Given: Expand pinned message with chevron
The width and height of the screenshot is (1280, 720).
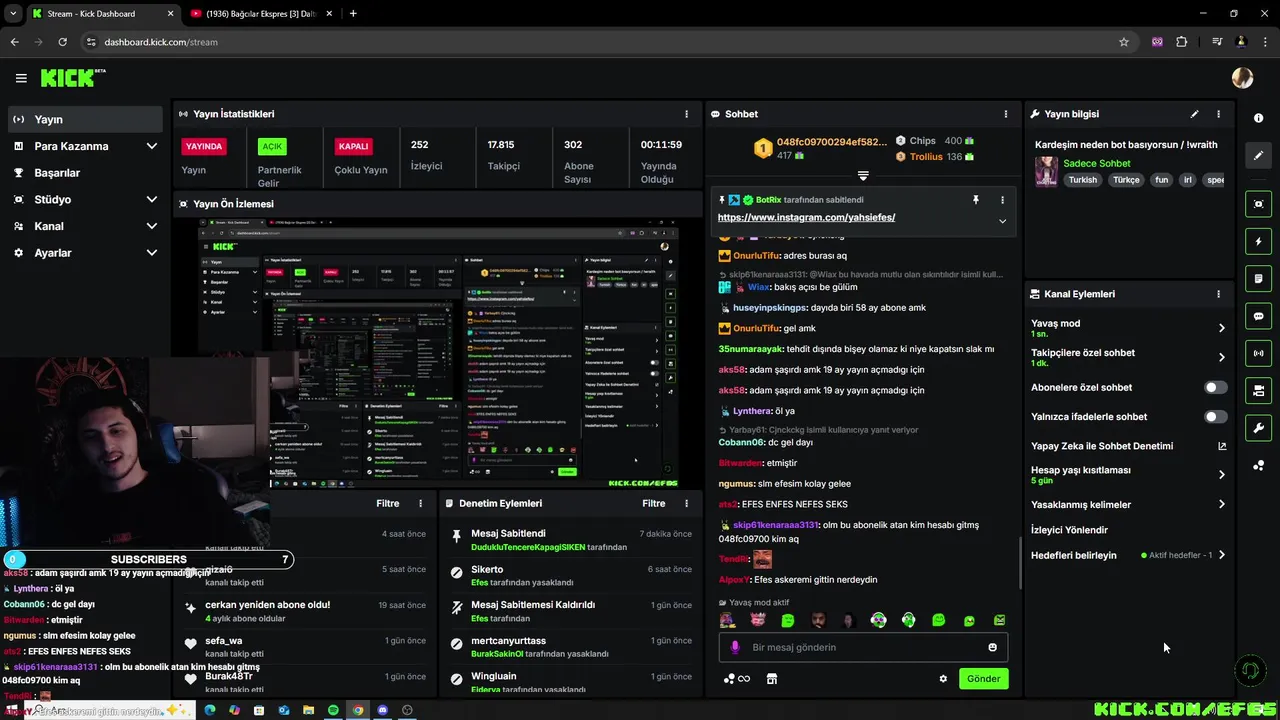Looking at the screenshot, I should [1002, 221].
